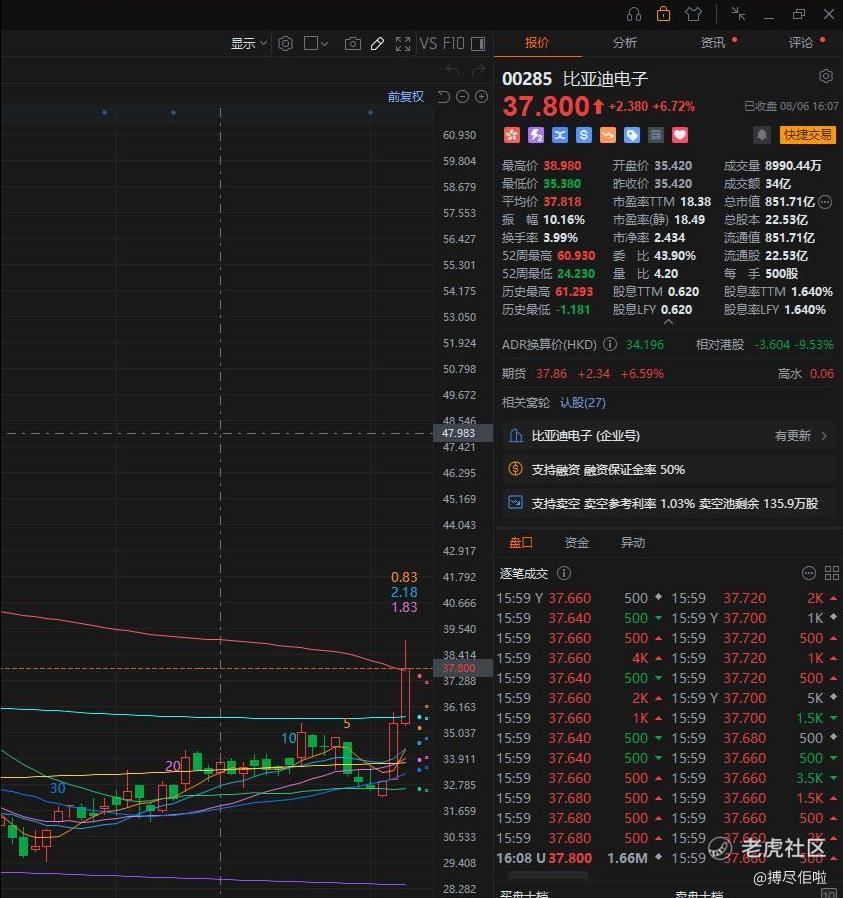Screen dimensions: 843x898
Task: Click the MA indicator value 0.83
Action: (404, 577)
